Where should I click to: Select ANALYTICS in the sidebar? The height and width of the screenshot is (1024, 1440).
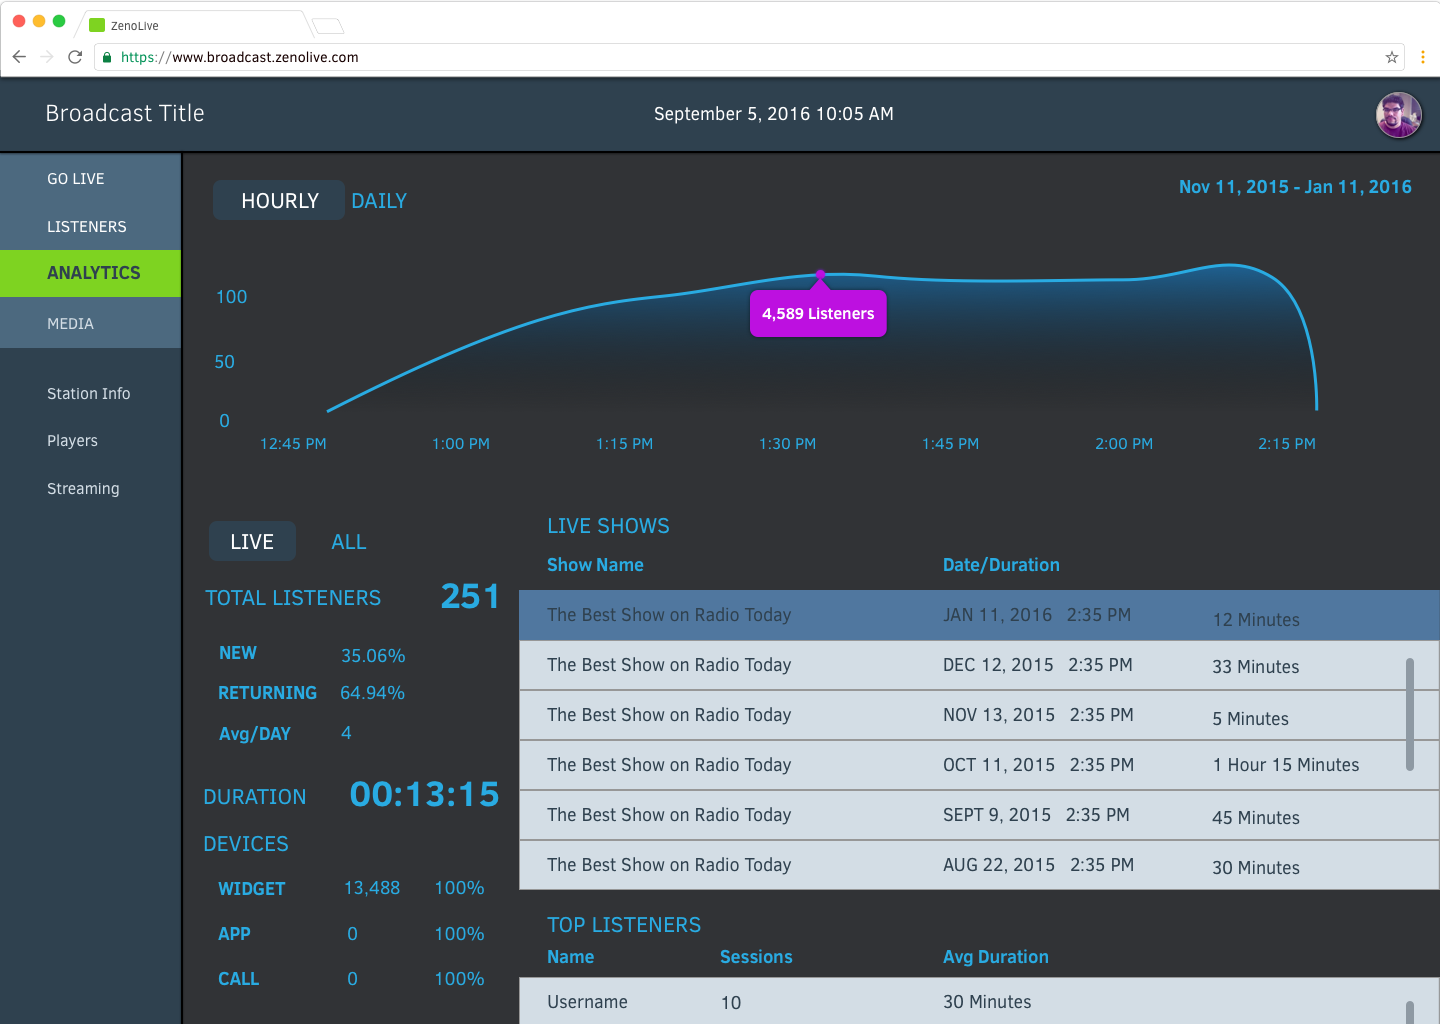tap(90, 273)
